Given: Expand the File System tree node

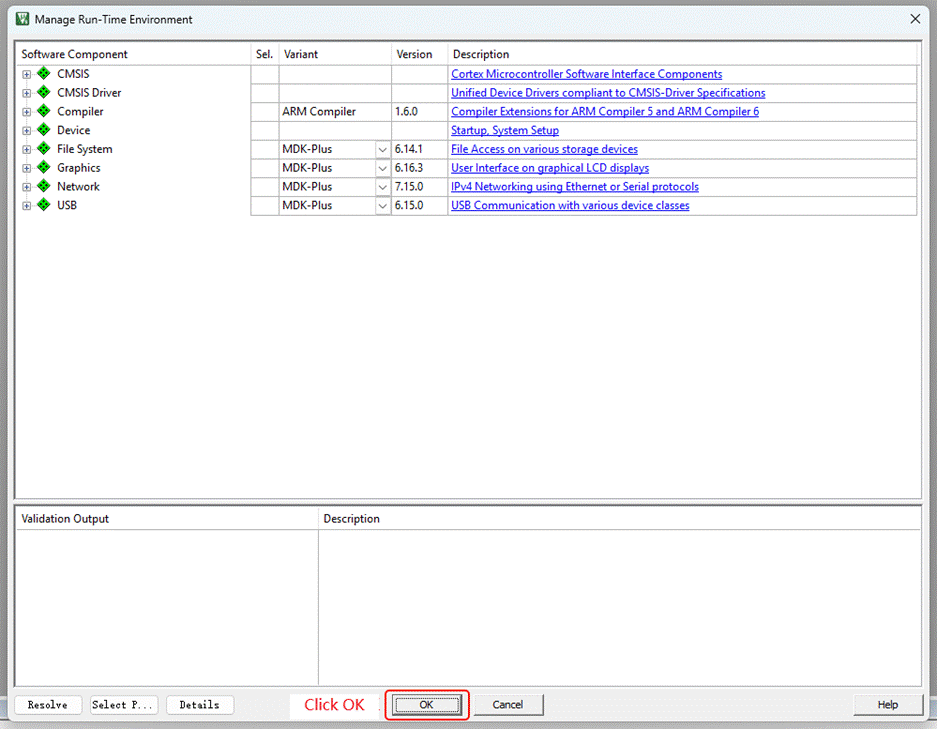Looking at the screenshot, I should (26, 150).
